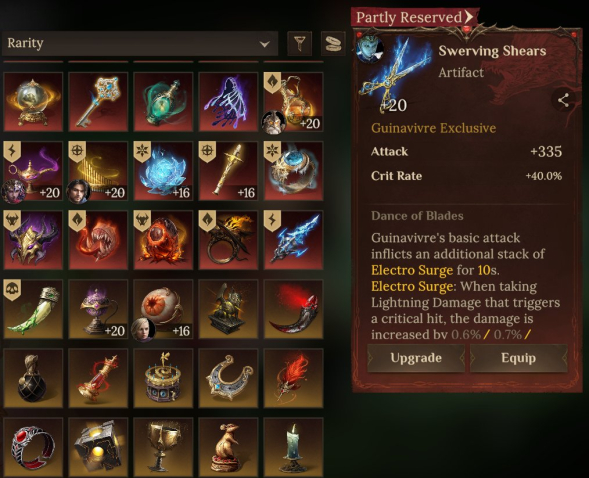Select the blue ice lotus artifact +16

pyautogui.click(x=163, y=171)
